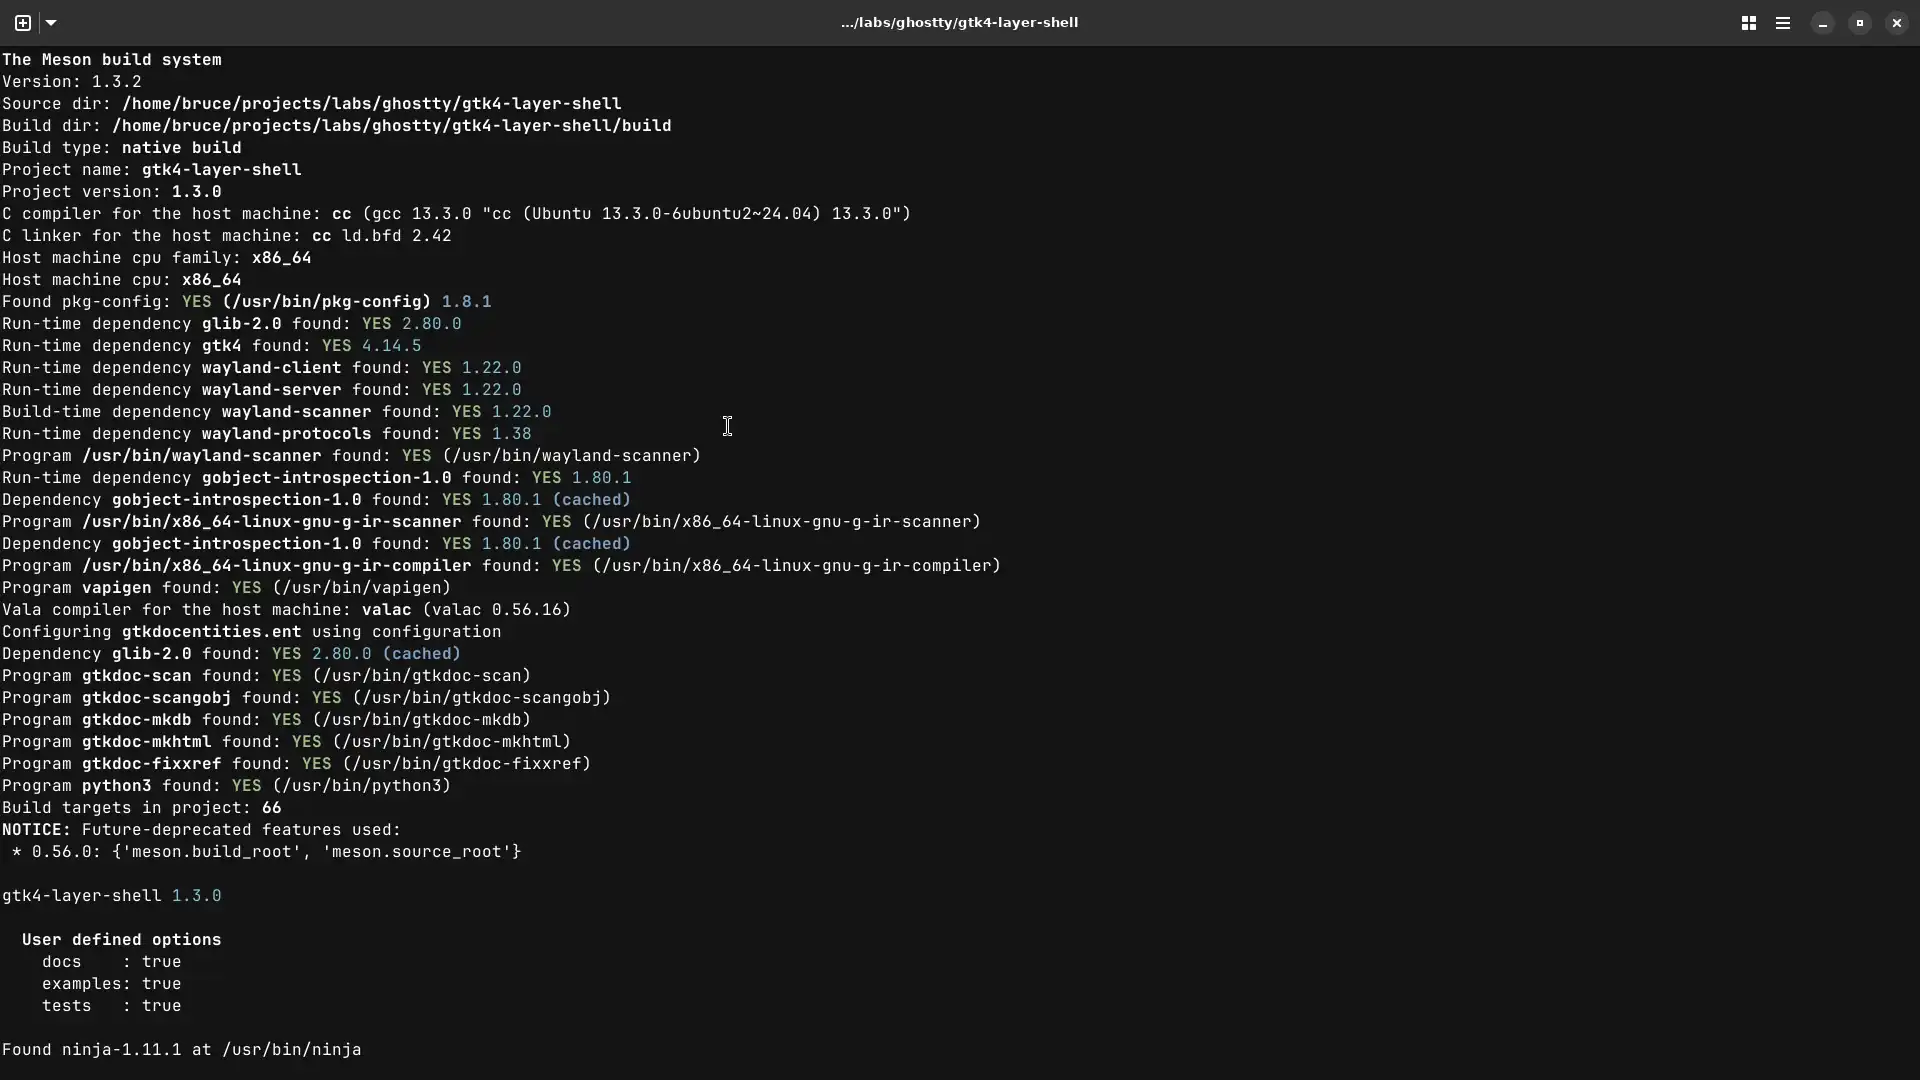Open the tab overview grid
The image size is (1920, 1080).
[1749, 23]
